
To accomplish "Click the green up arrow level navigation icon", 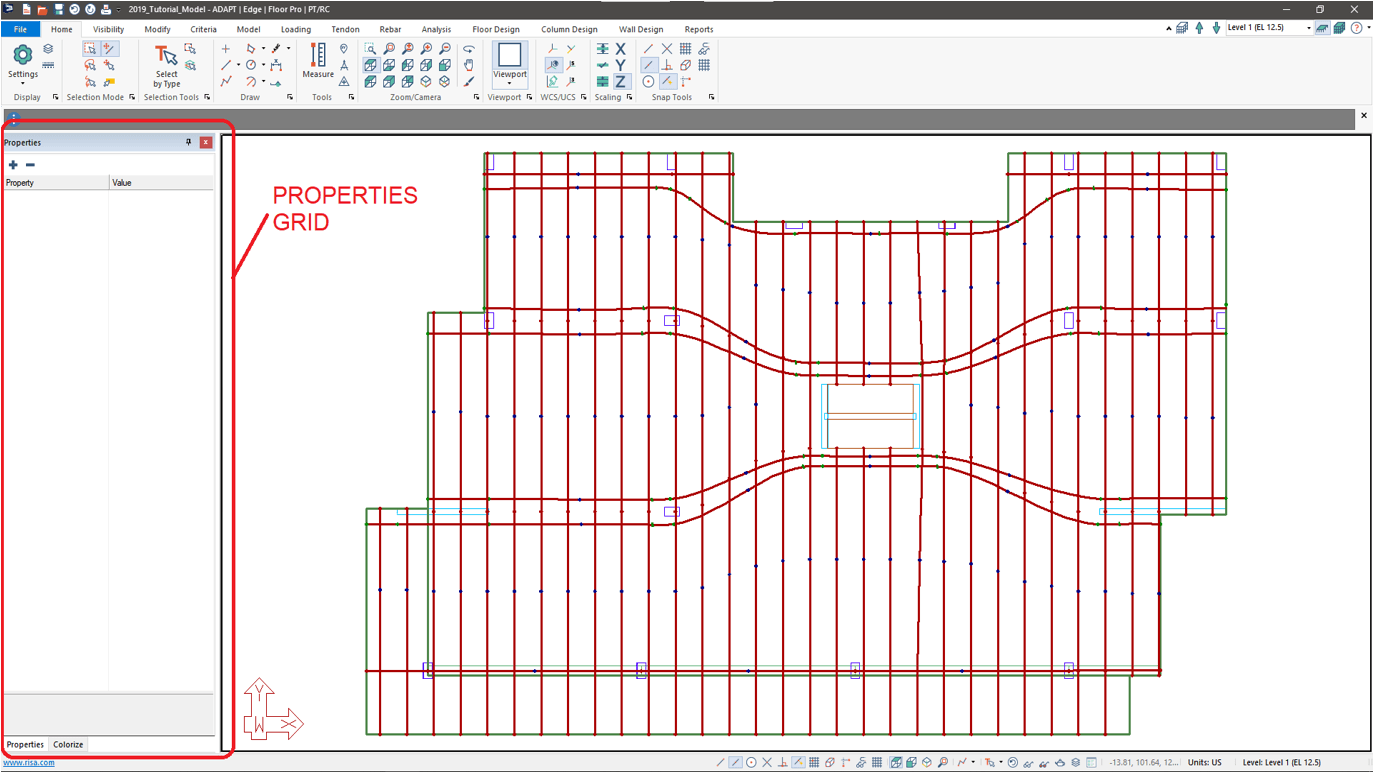I will pos(1199,27).
